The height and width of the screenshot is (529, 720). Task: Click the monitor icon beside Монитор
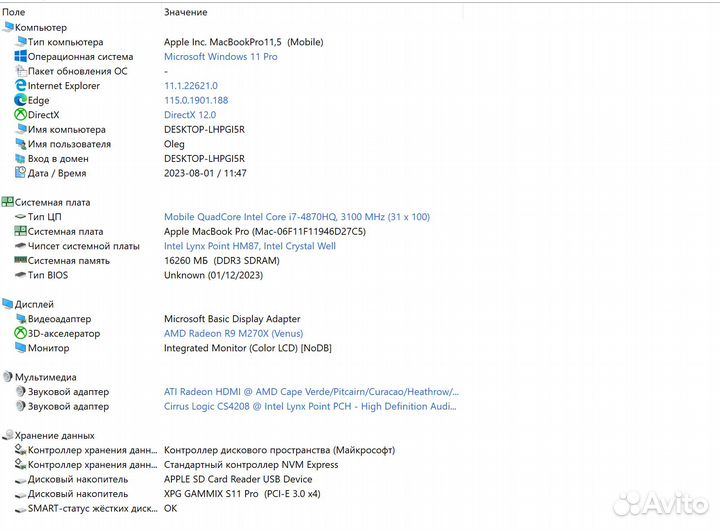tap(20, 348)
